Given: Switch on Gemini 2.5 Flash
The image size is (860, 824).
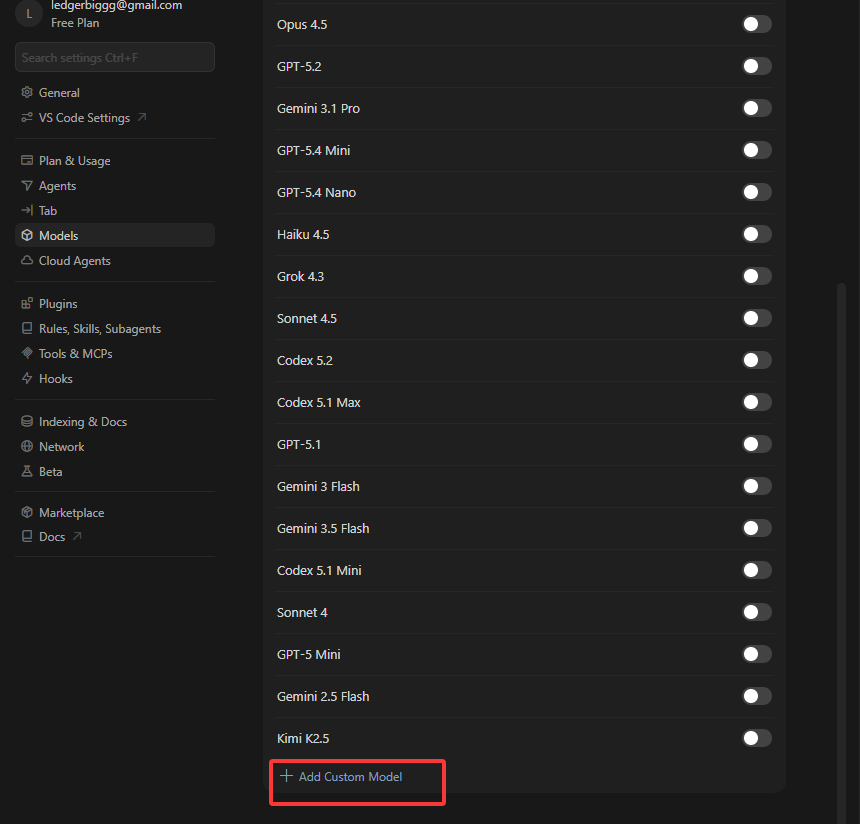Looking at the screenshot, I should click(x=757, y=696).
